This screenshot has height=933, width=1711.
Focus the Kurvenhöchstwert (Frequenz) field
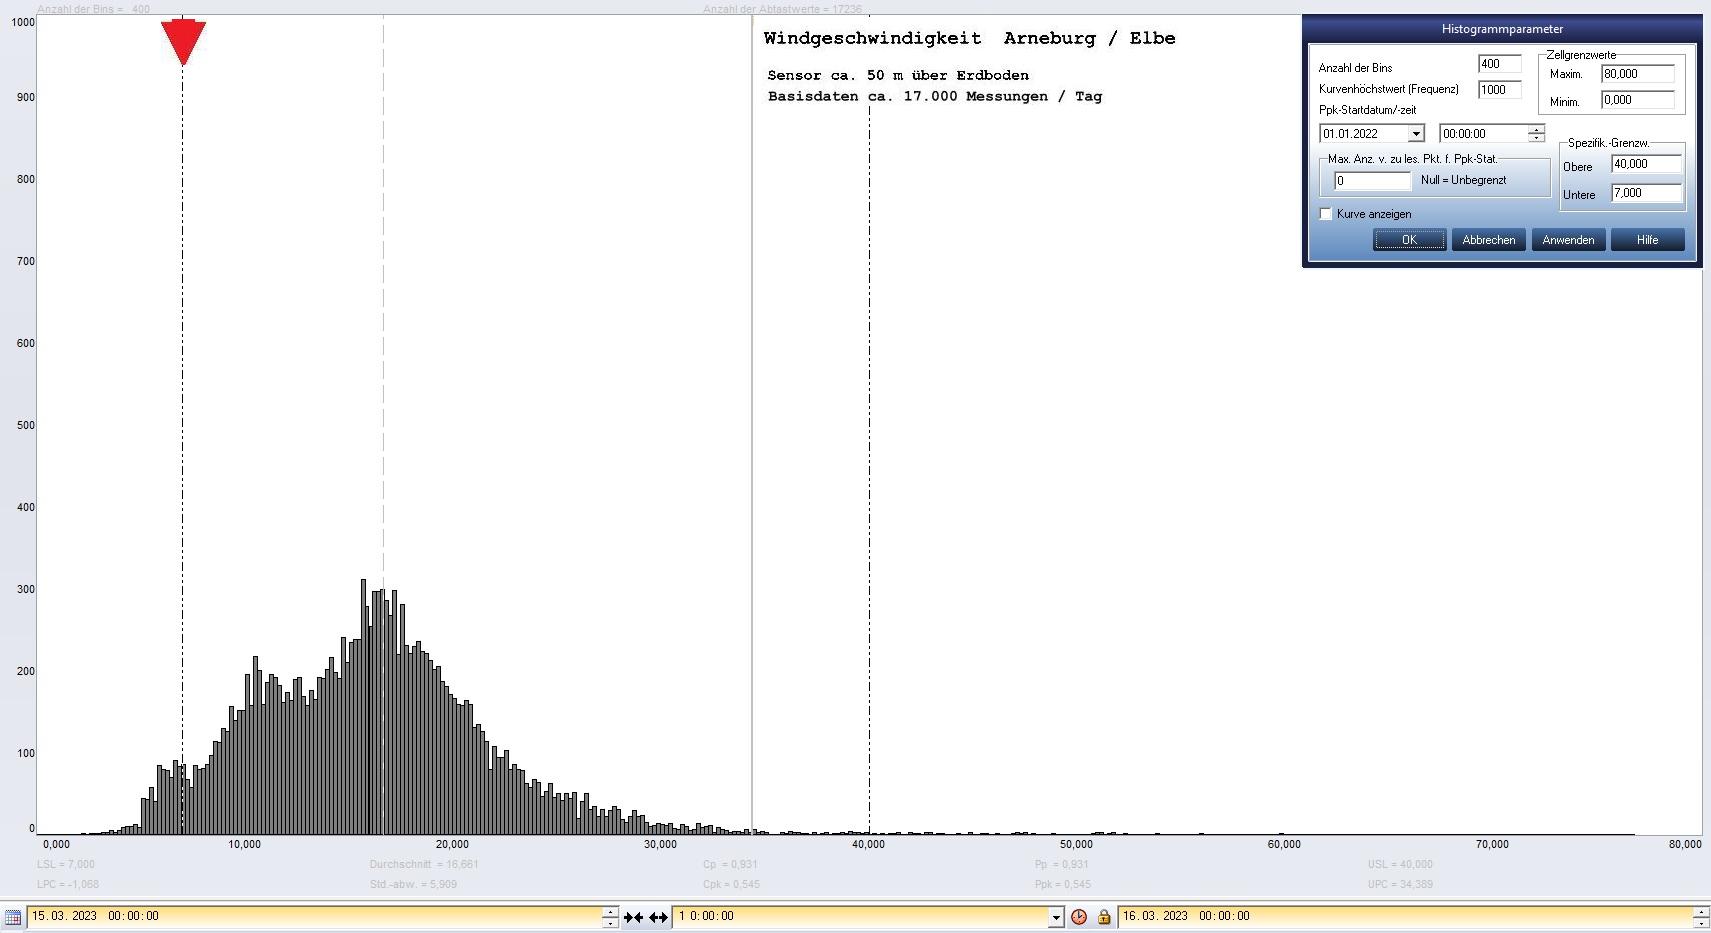click(1500, 90)
